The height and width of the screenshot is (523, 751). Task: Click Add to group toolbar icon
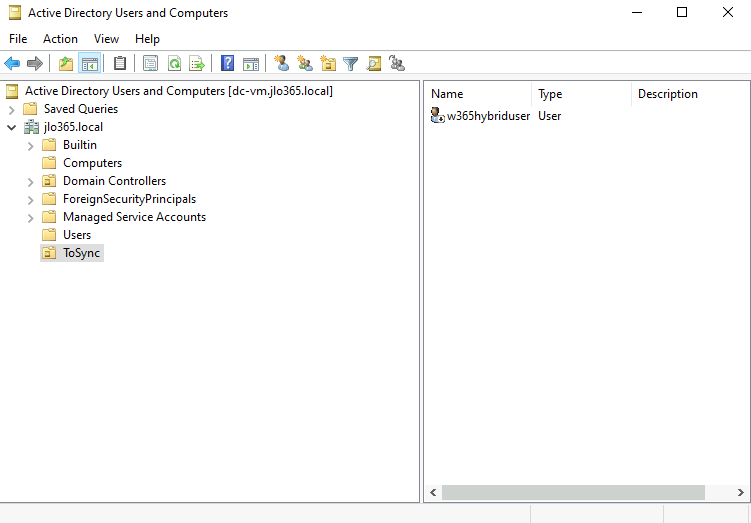click(397, 63)
